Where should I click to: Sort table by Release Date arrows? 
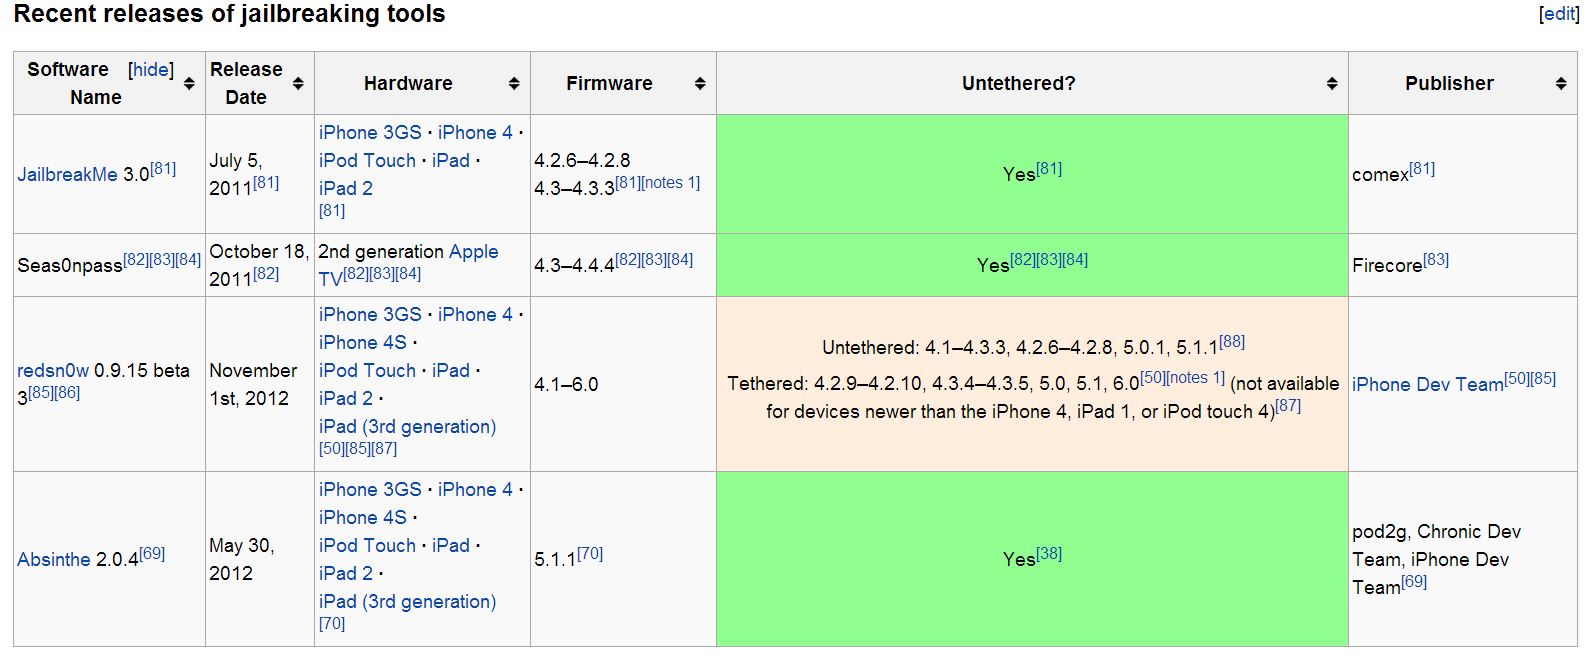tap(298, 84)
